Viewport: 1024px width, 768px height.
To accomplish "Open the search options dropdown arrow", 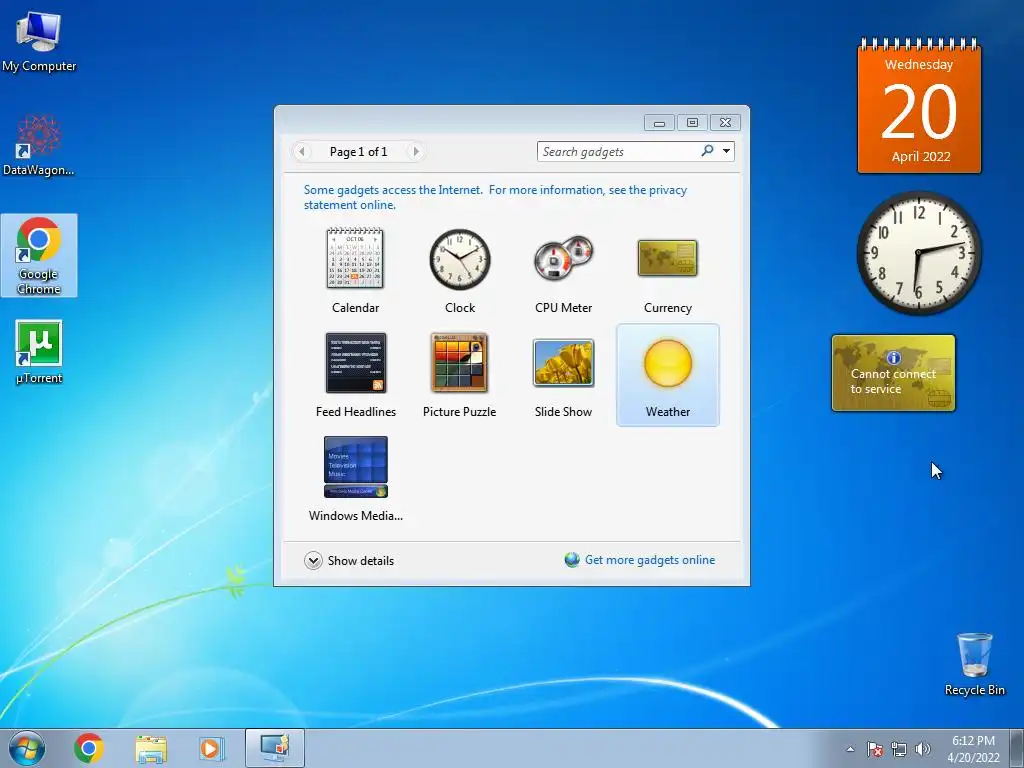I will click(726, 152).
